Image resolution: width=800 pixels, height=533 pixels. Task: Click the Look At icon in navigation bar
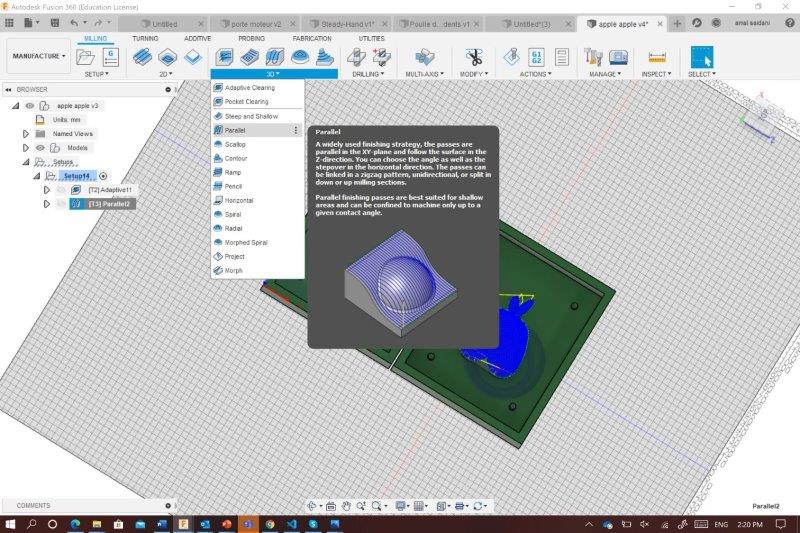331,506
